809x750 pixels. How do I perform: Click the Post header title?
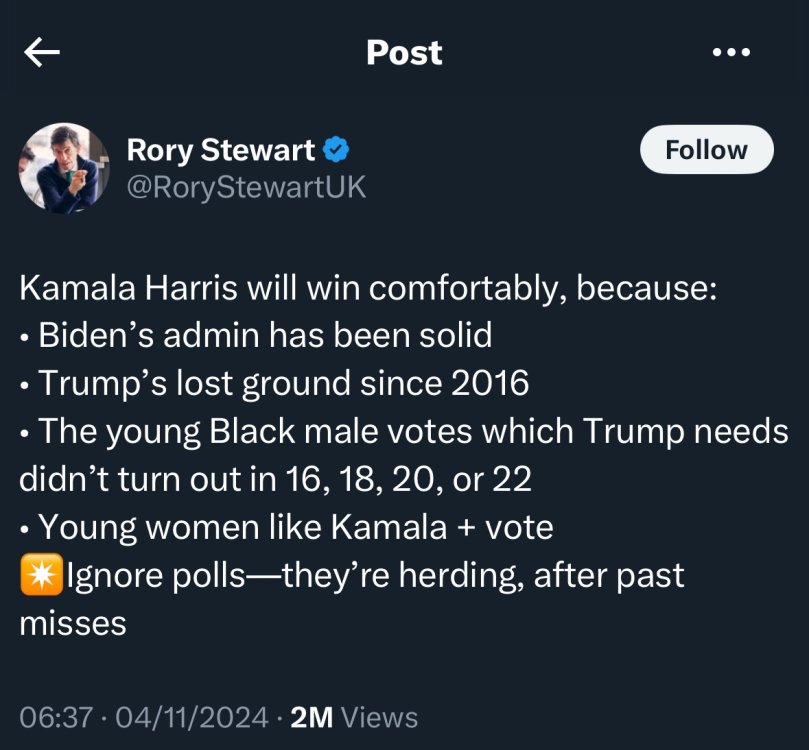click(404, 53)
